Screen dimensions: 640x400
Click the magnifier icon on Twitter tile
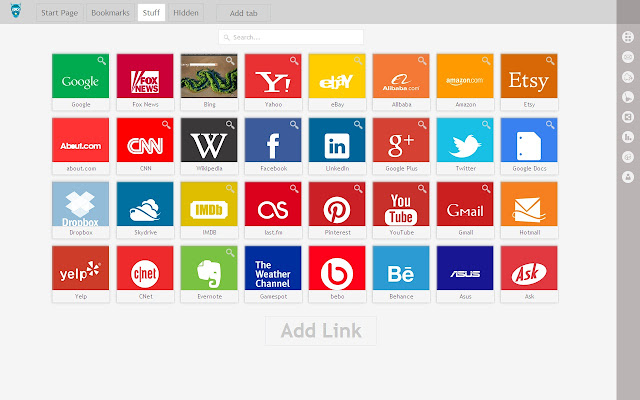tap(486, 125)
